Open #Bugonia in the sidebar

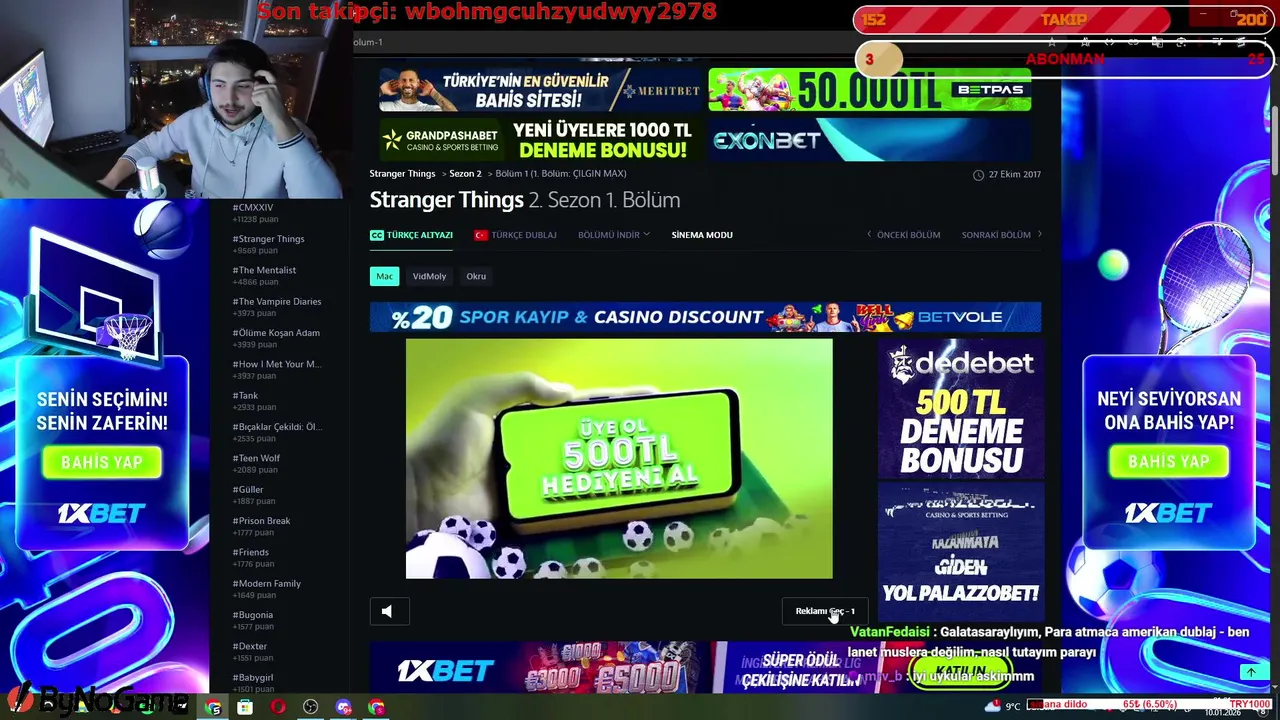point(253,615)
